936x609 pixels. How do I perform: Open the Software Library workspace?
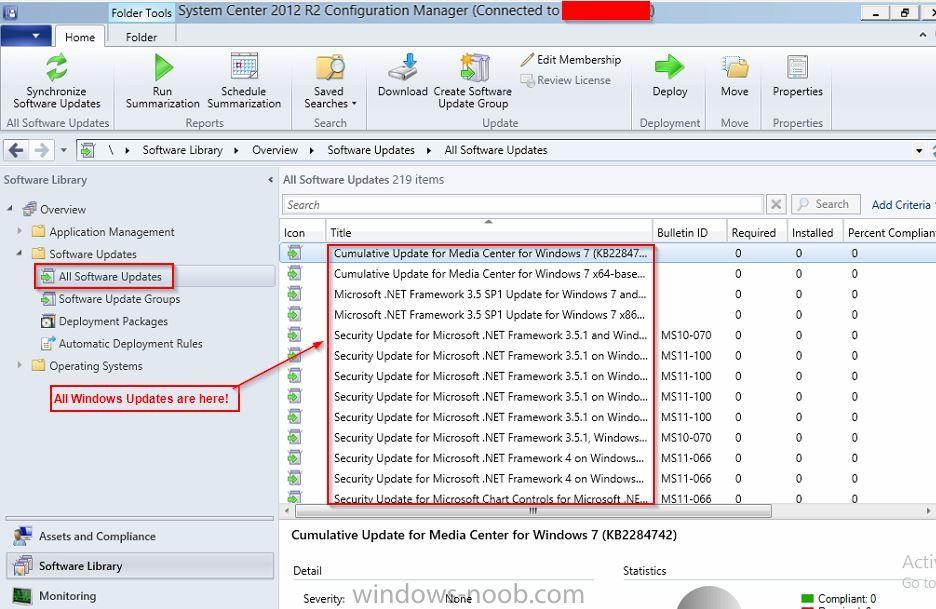tap(140, 566)
